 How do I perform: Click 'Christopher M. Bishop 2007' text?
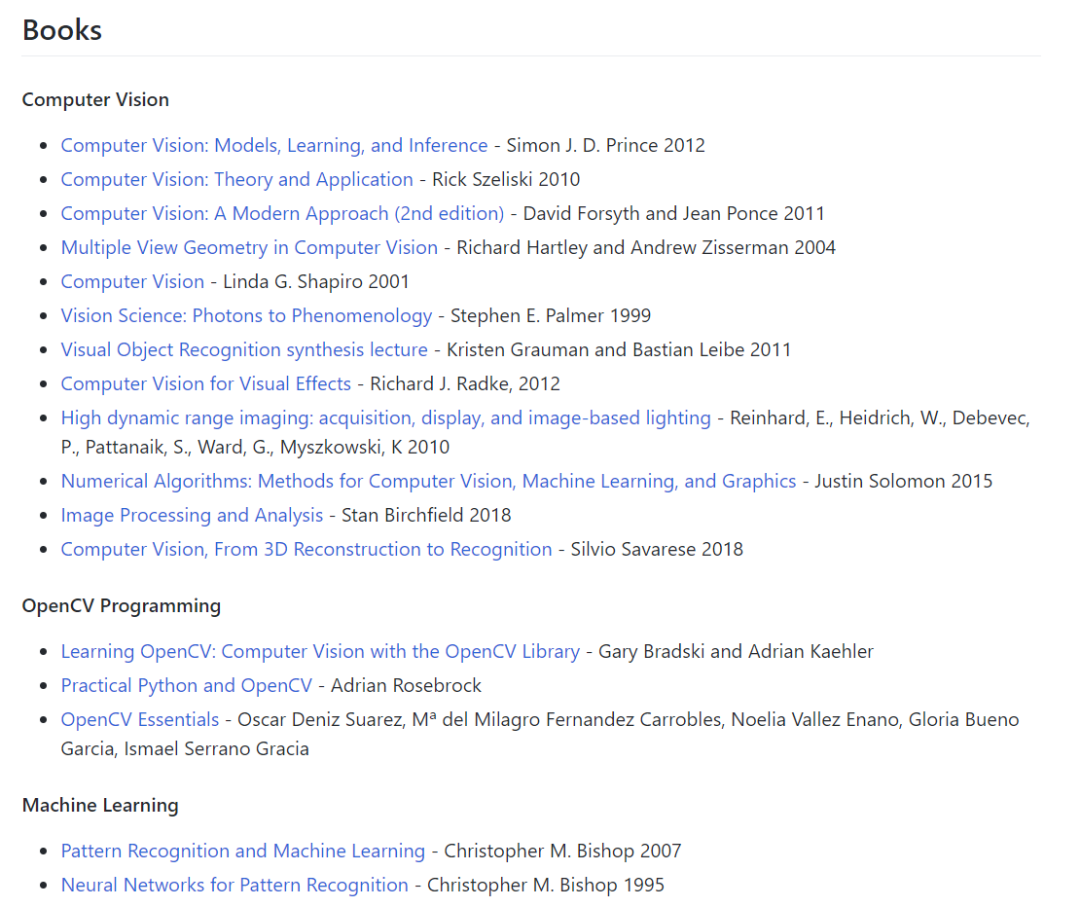[563, 851]
